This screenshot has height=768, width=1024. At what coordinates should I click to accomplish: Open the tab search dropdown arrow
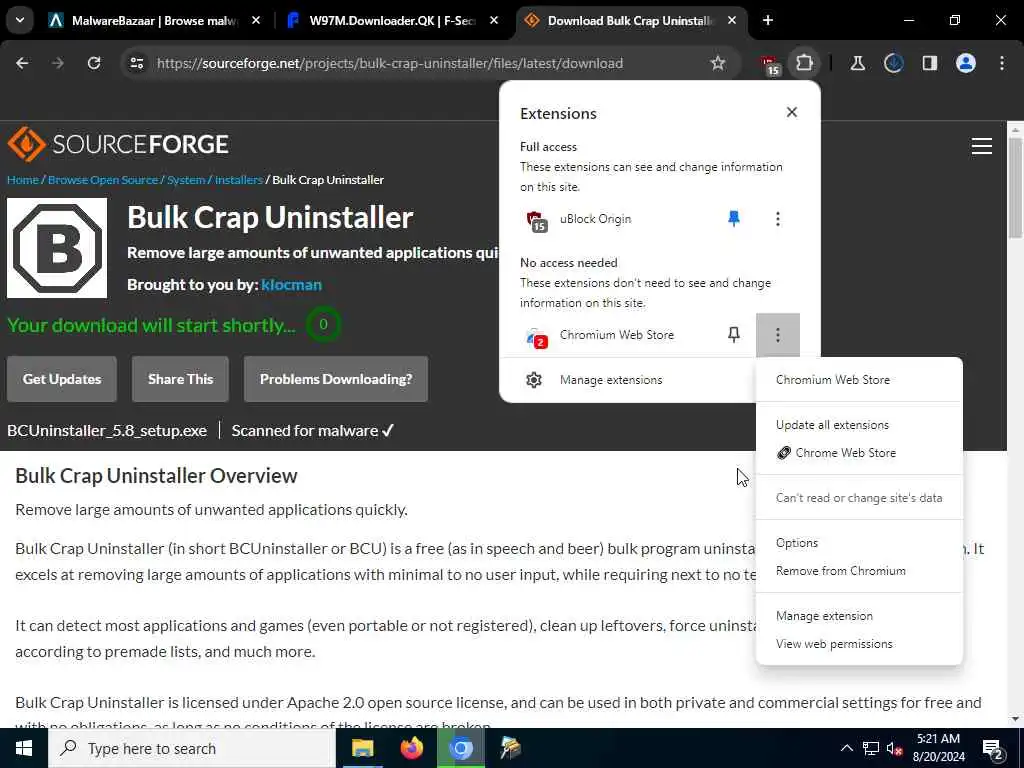point(20,21)
